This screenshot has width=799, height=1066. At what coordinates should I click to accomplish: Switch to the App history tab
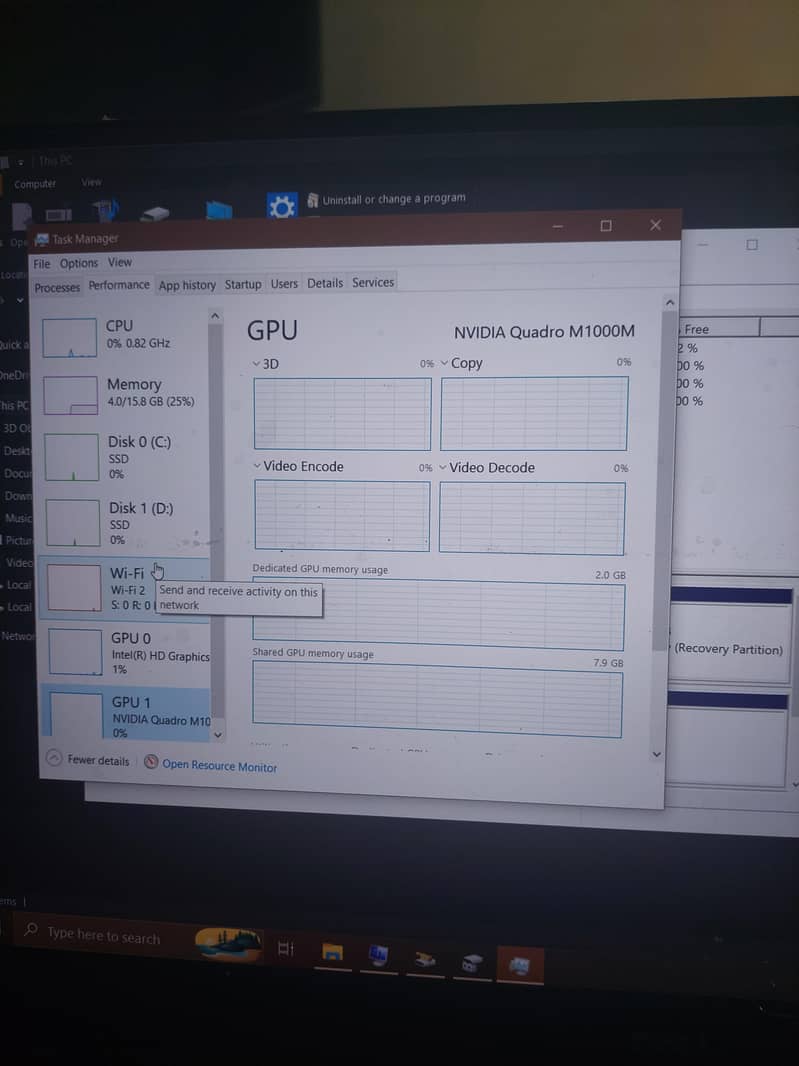pos(187,286)
